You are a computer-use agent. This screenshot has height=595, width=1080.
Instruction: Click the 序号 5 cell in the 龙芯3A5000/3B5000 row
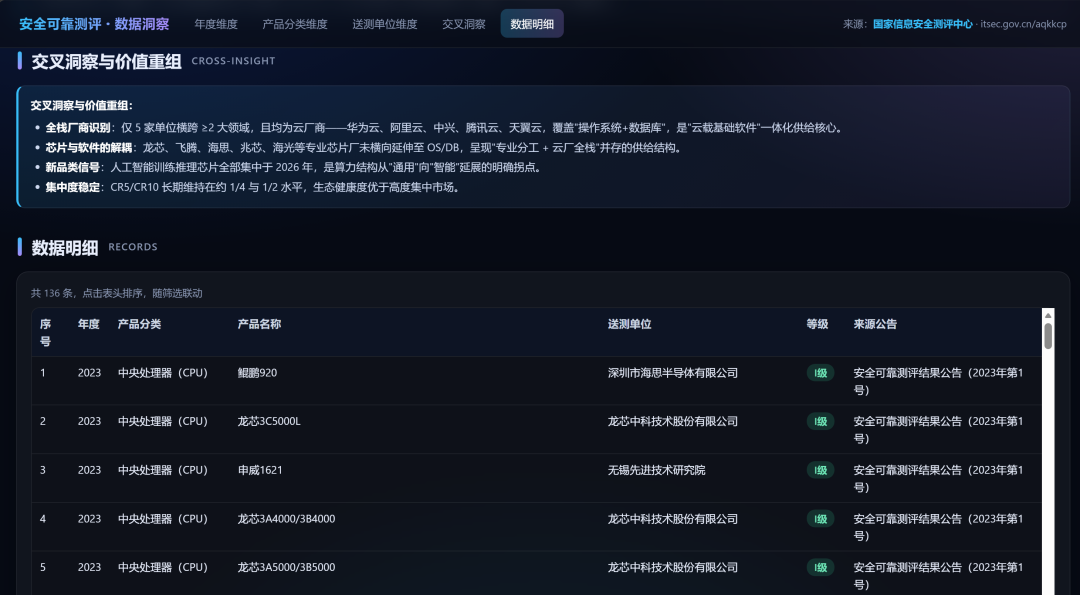click(43, 567)
